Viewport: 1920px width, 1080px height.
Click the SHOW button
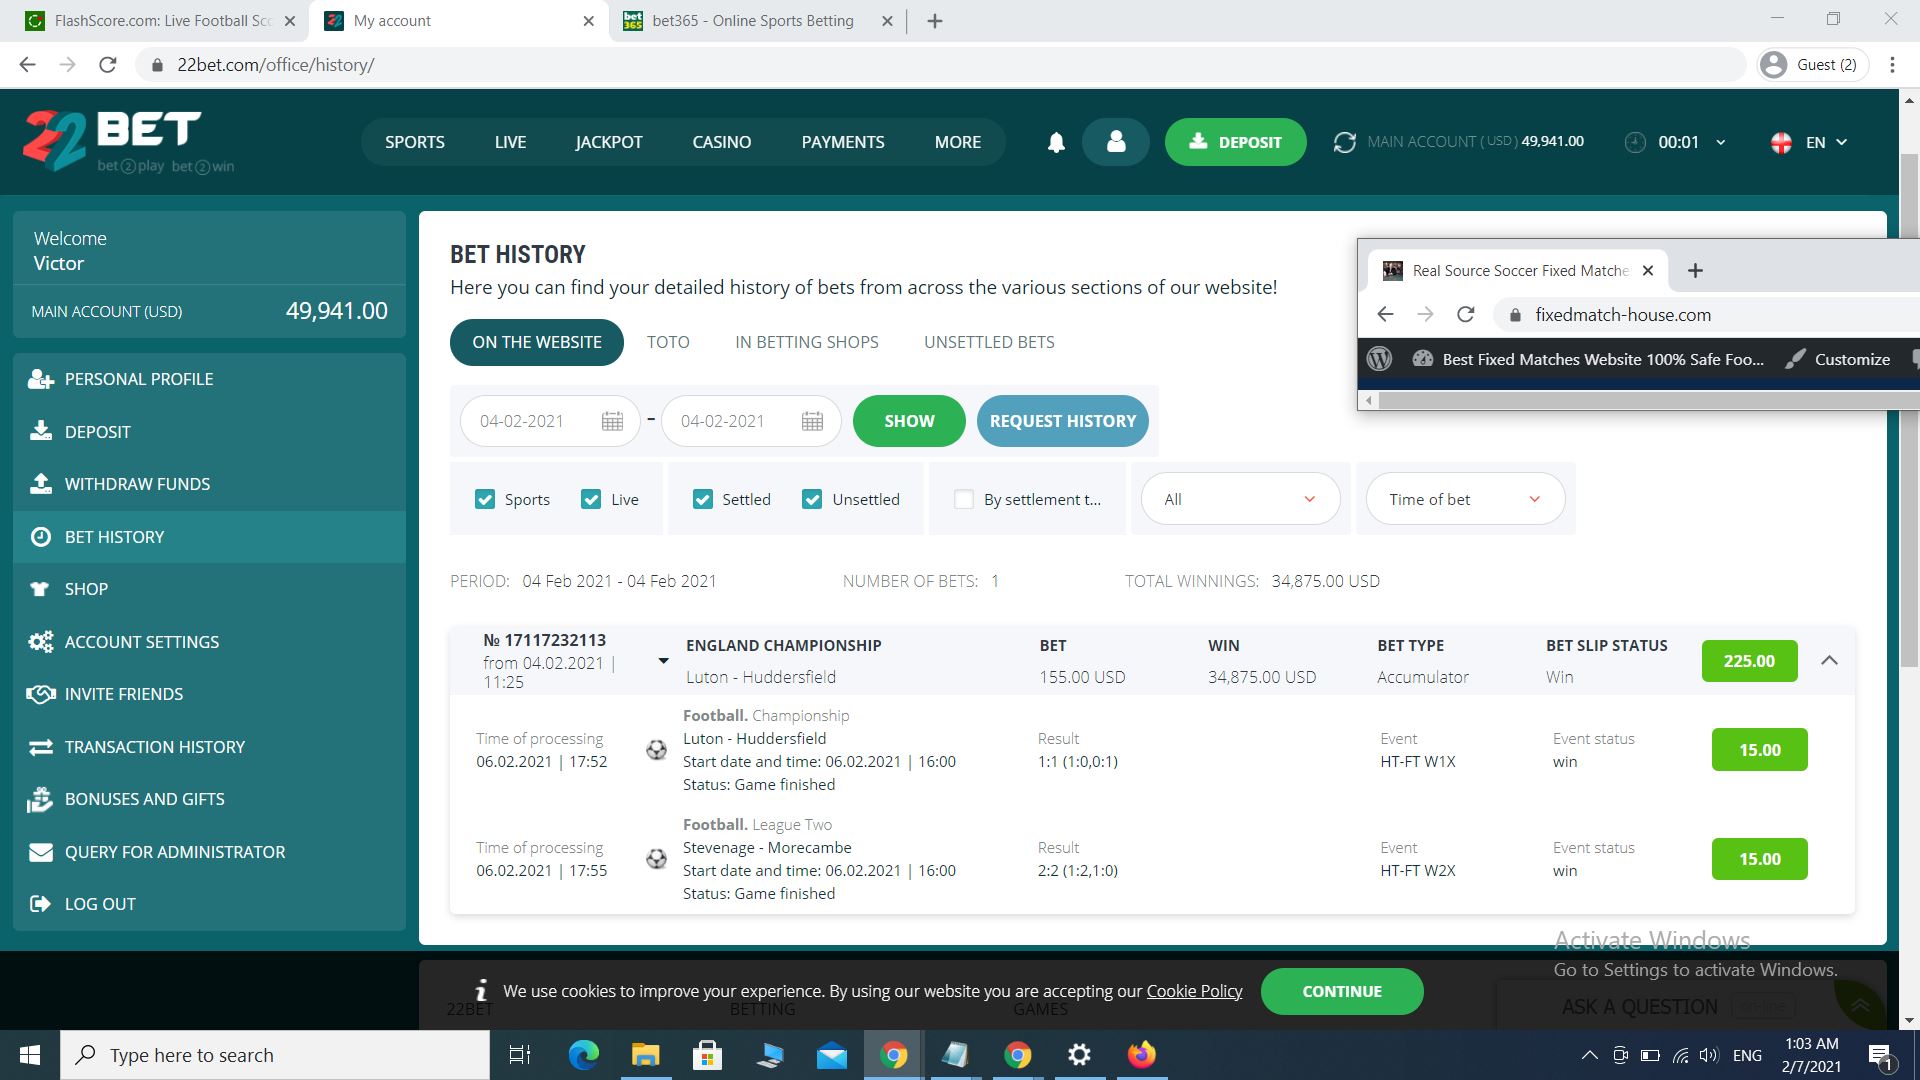tap(909, 421)
